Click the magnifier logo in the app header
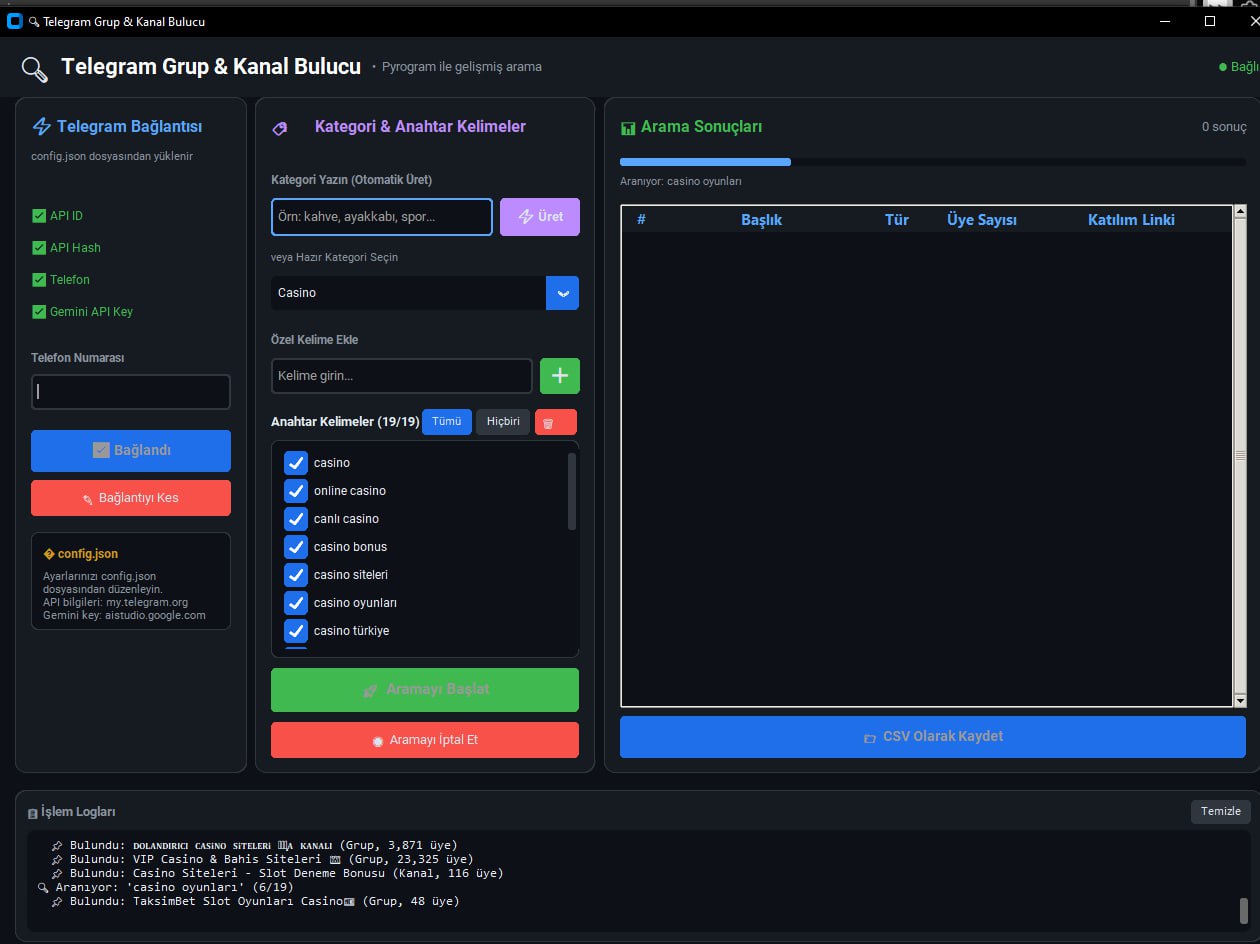The image size is (1260, 944). tap(35, 68)
